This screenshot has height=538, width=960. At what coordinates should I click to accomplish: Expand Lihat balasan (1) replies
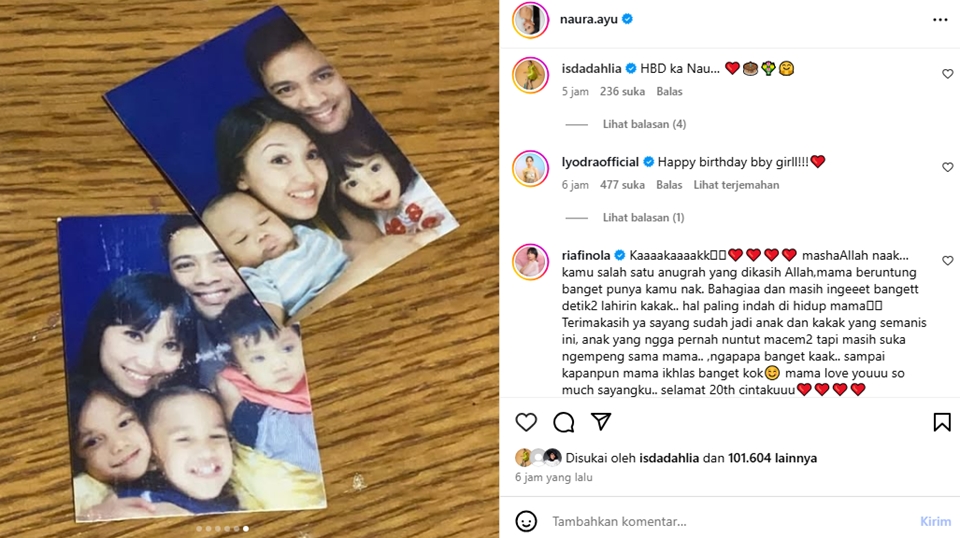[x=643, y=218]
